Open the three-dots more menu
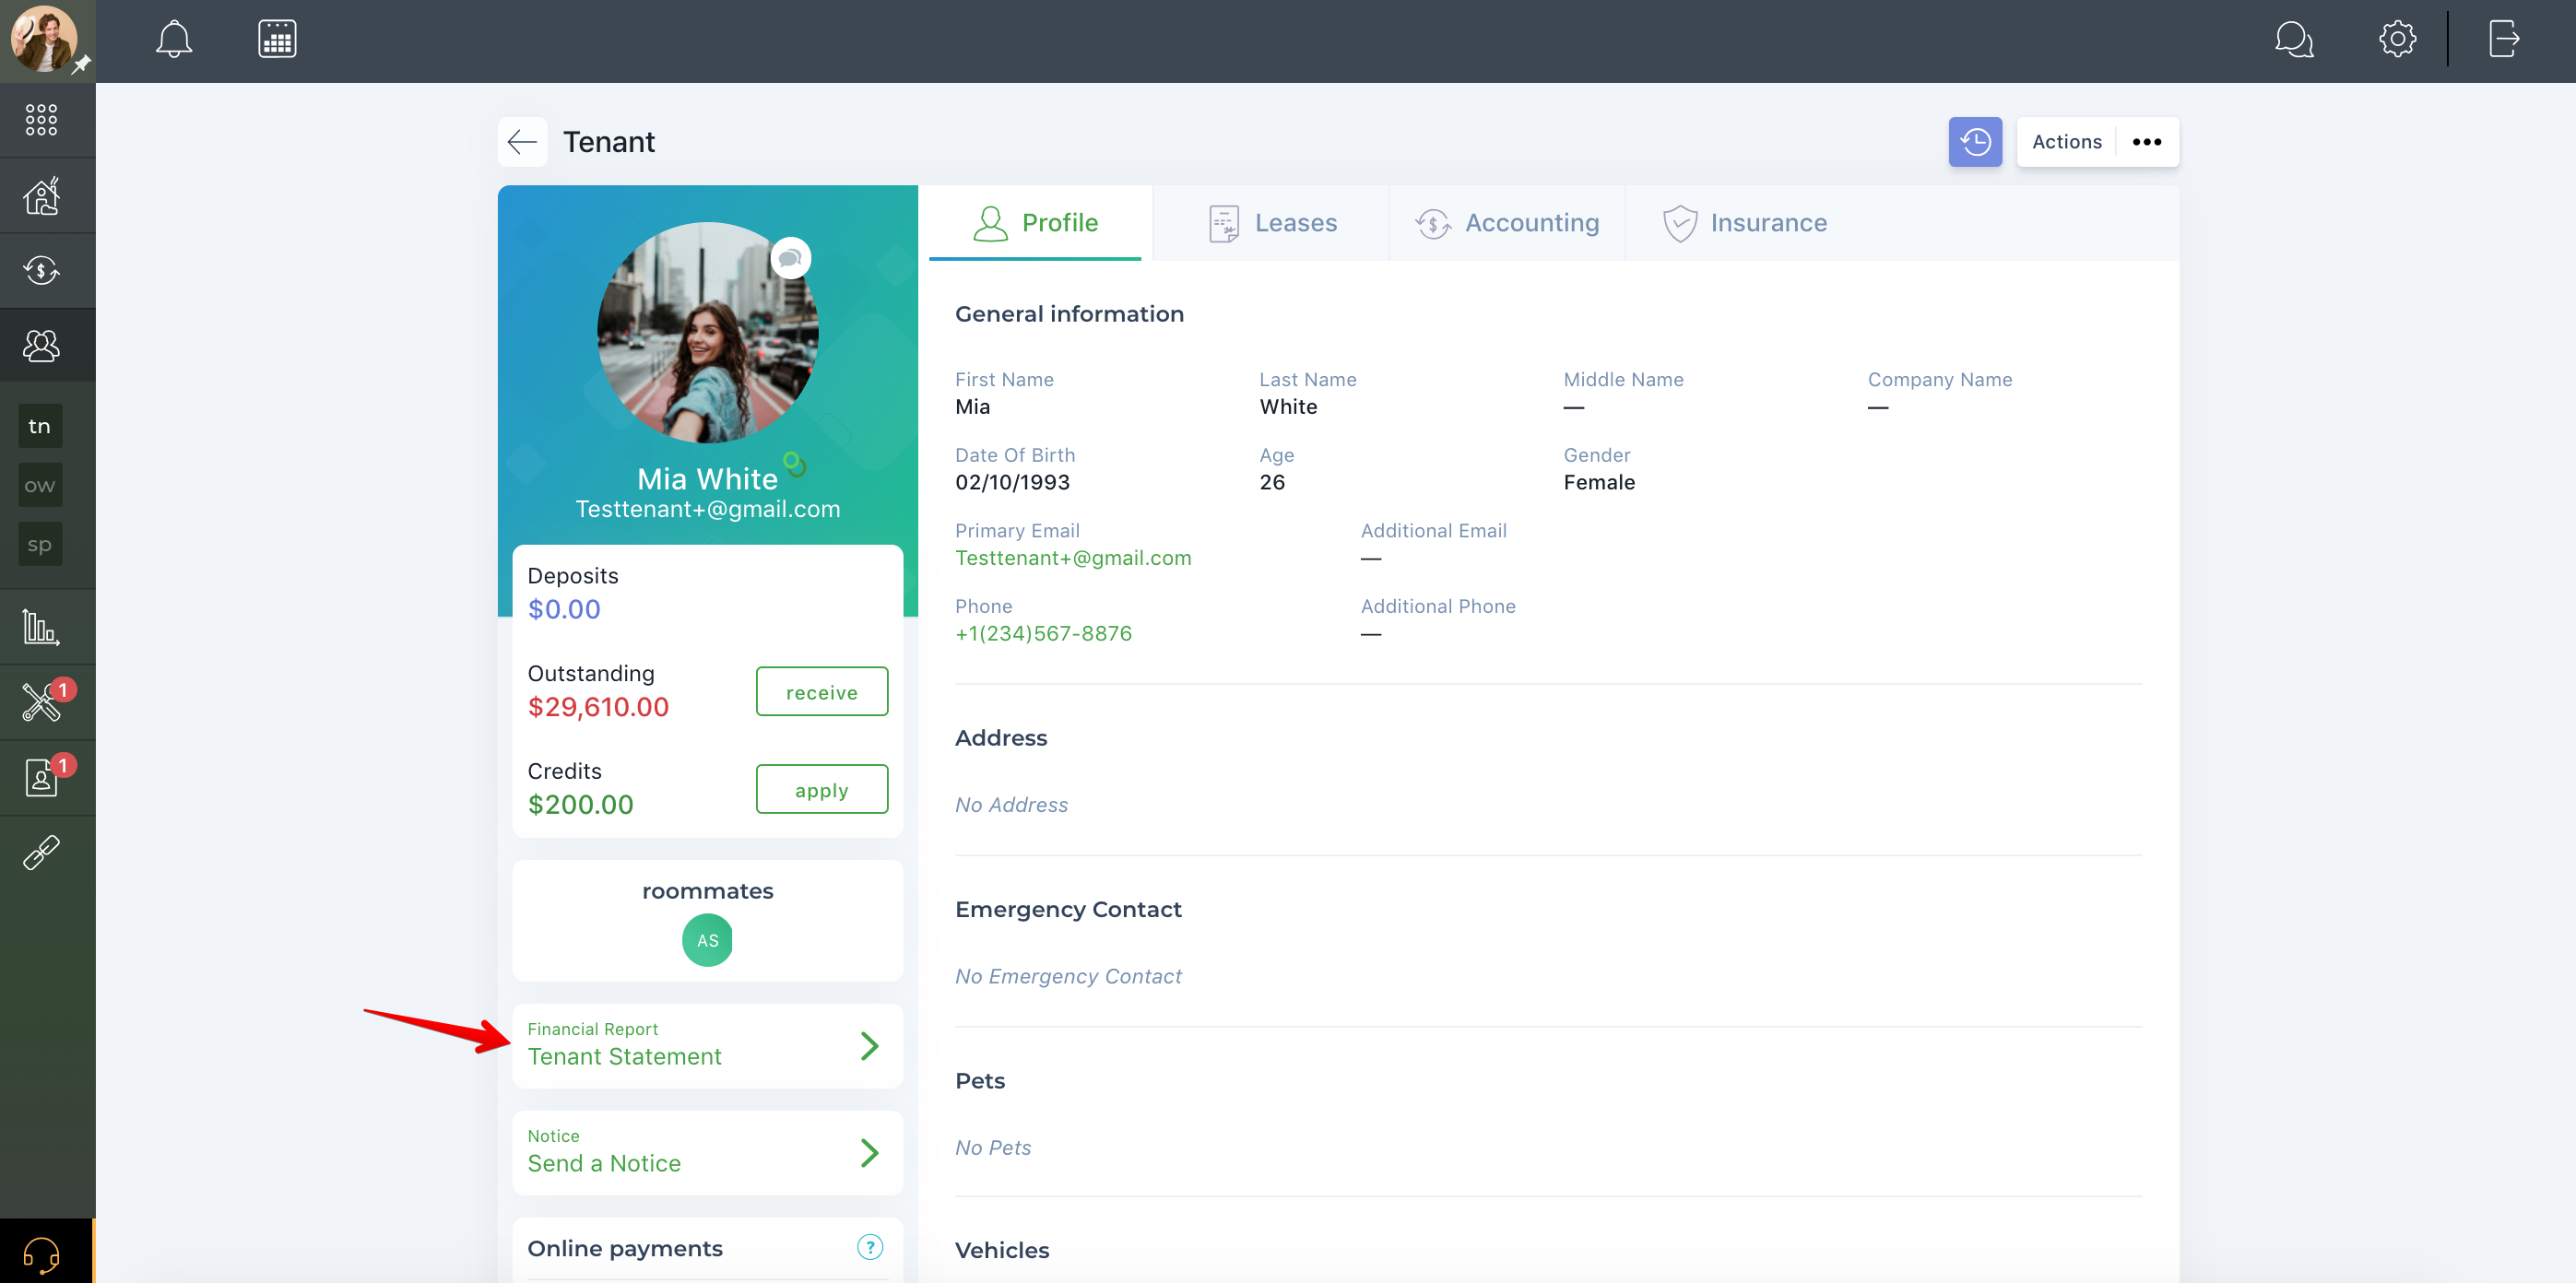2576x1283 pixels. 2147,142
